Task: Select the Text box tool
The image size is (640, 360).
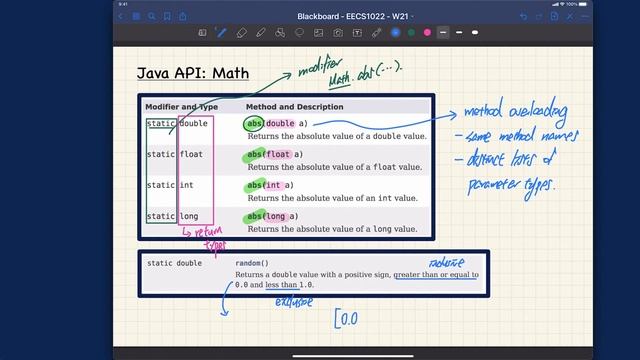Action: click(x=357, y=33)
